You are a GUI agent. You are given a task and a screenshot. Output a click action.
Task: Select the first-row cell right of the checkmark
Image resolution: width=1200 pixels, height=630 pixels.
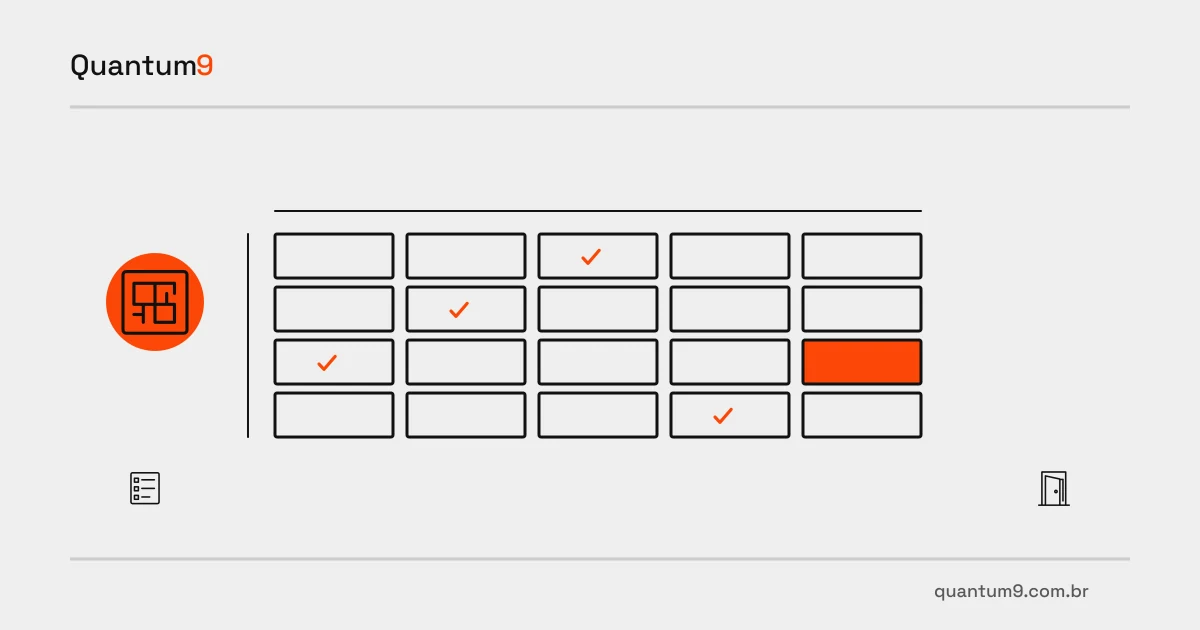click(730, 256)
